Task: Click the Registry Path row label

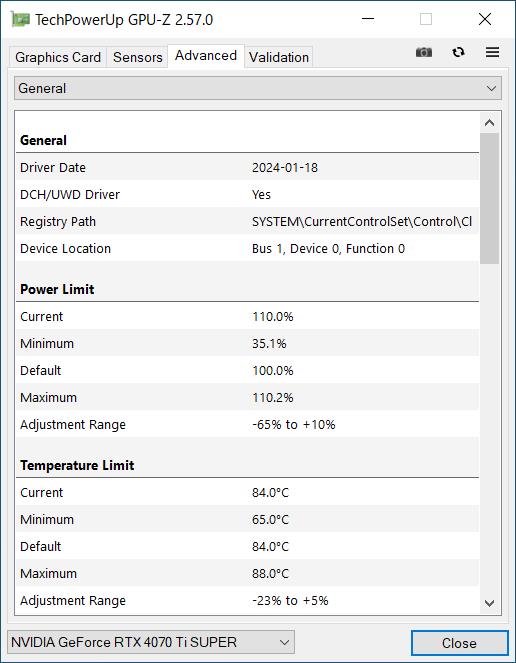Action: coord(58,222)
